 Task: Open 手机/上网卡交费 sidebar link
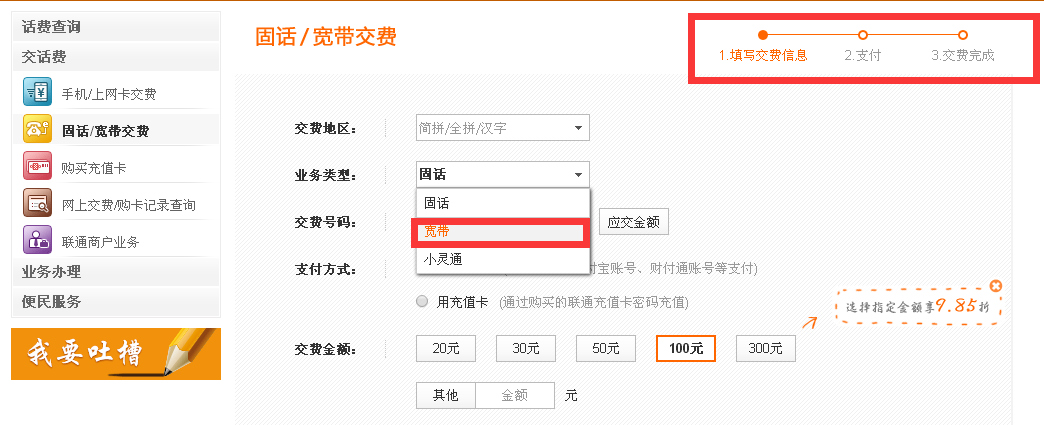pyautogui.click(x=109, y=95)
